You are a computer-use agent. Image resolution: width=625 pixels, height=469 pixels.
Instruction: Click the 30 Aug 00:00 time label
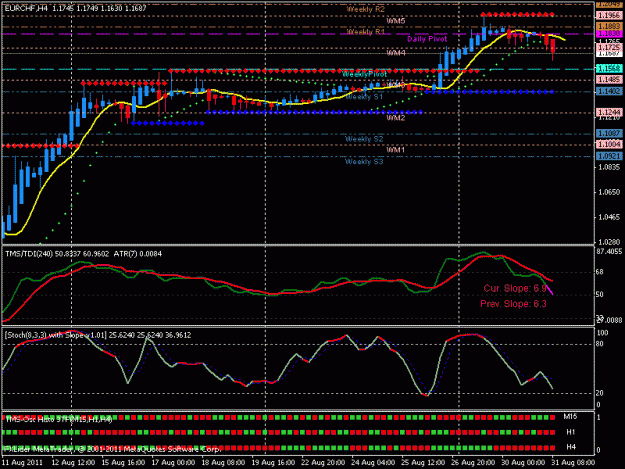point(523,463)
